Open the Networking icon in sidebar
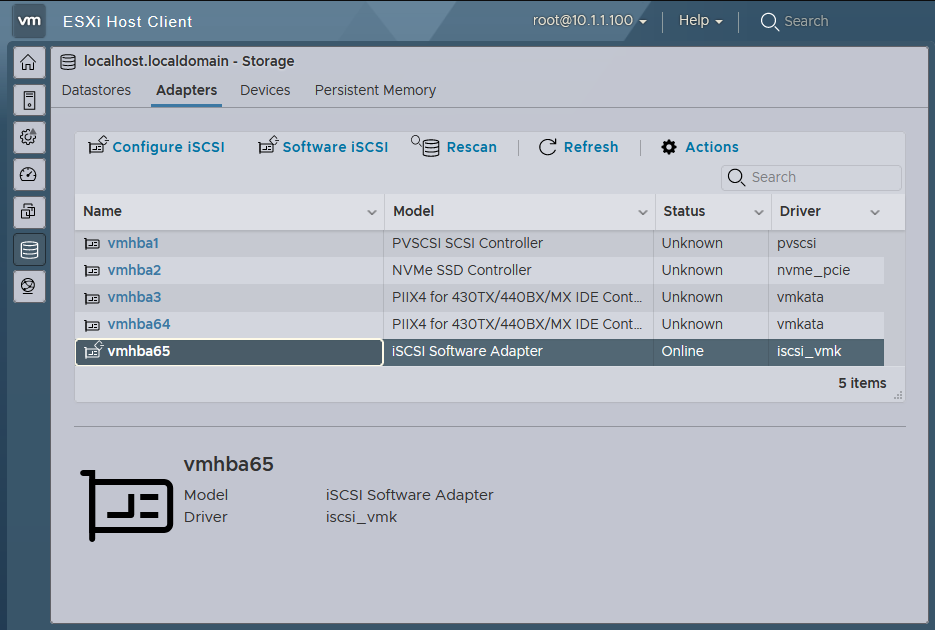This screenshot has height=630, width=935. point(29,286)
